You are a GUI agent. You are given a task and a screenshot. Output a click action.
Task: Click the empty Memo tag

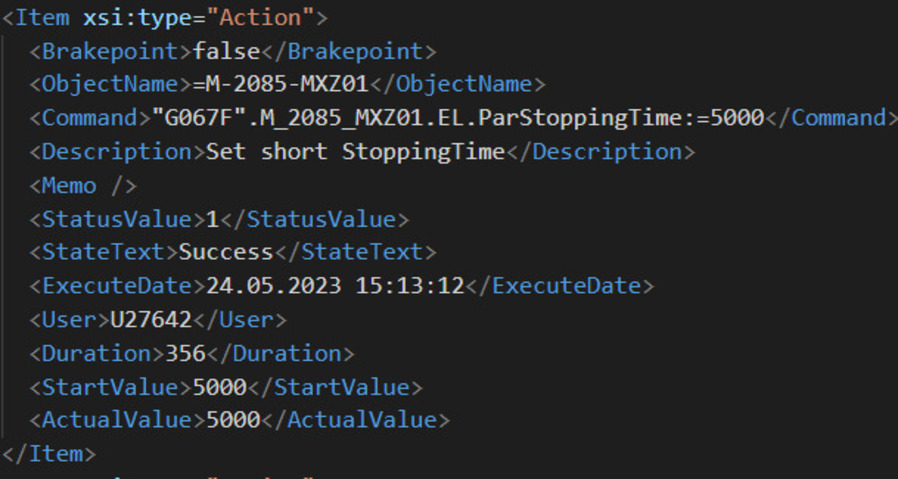[x=83, y=185]
